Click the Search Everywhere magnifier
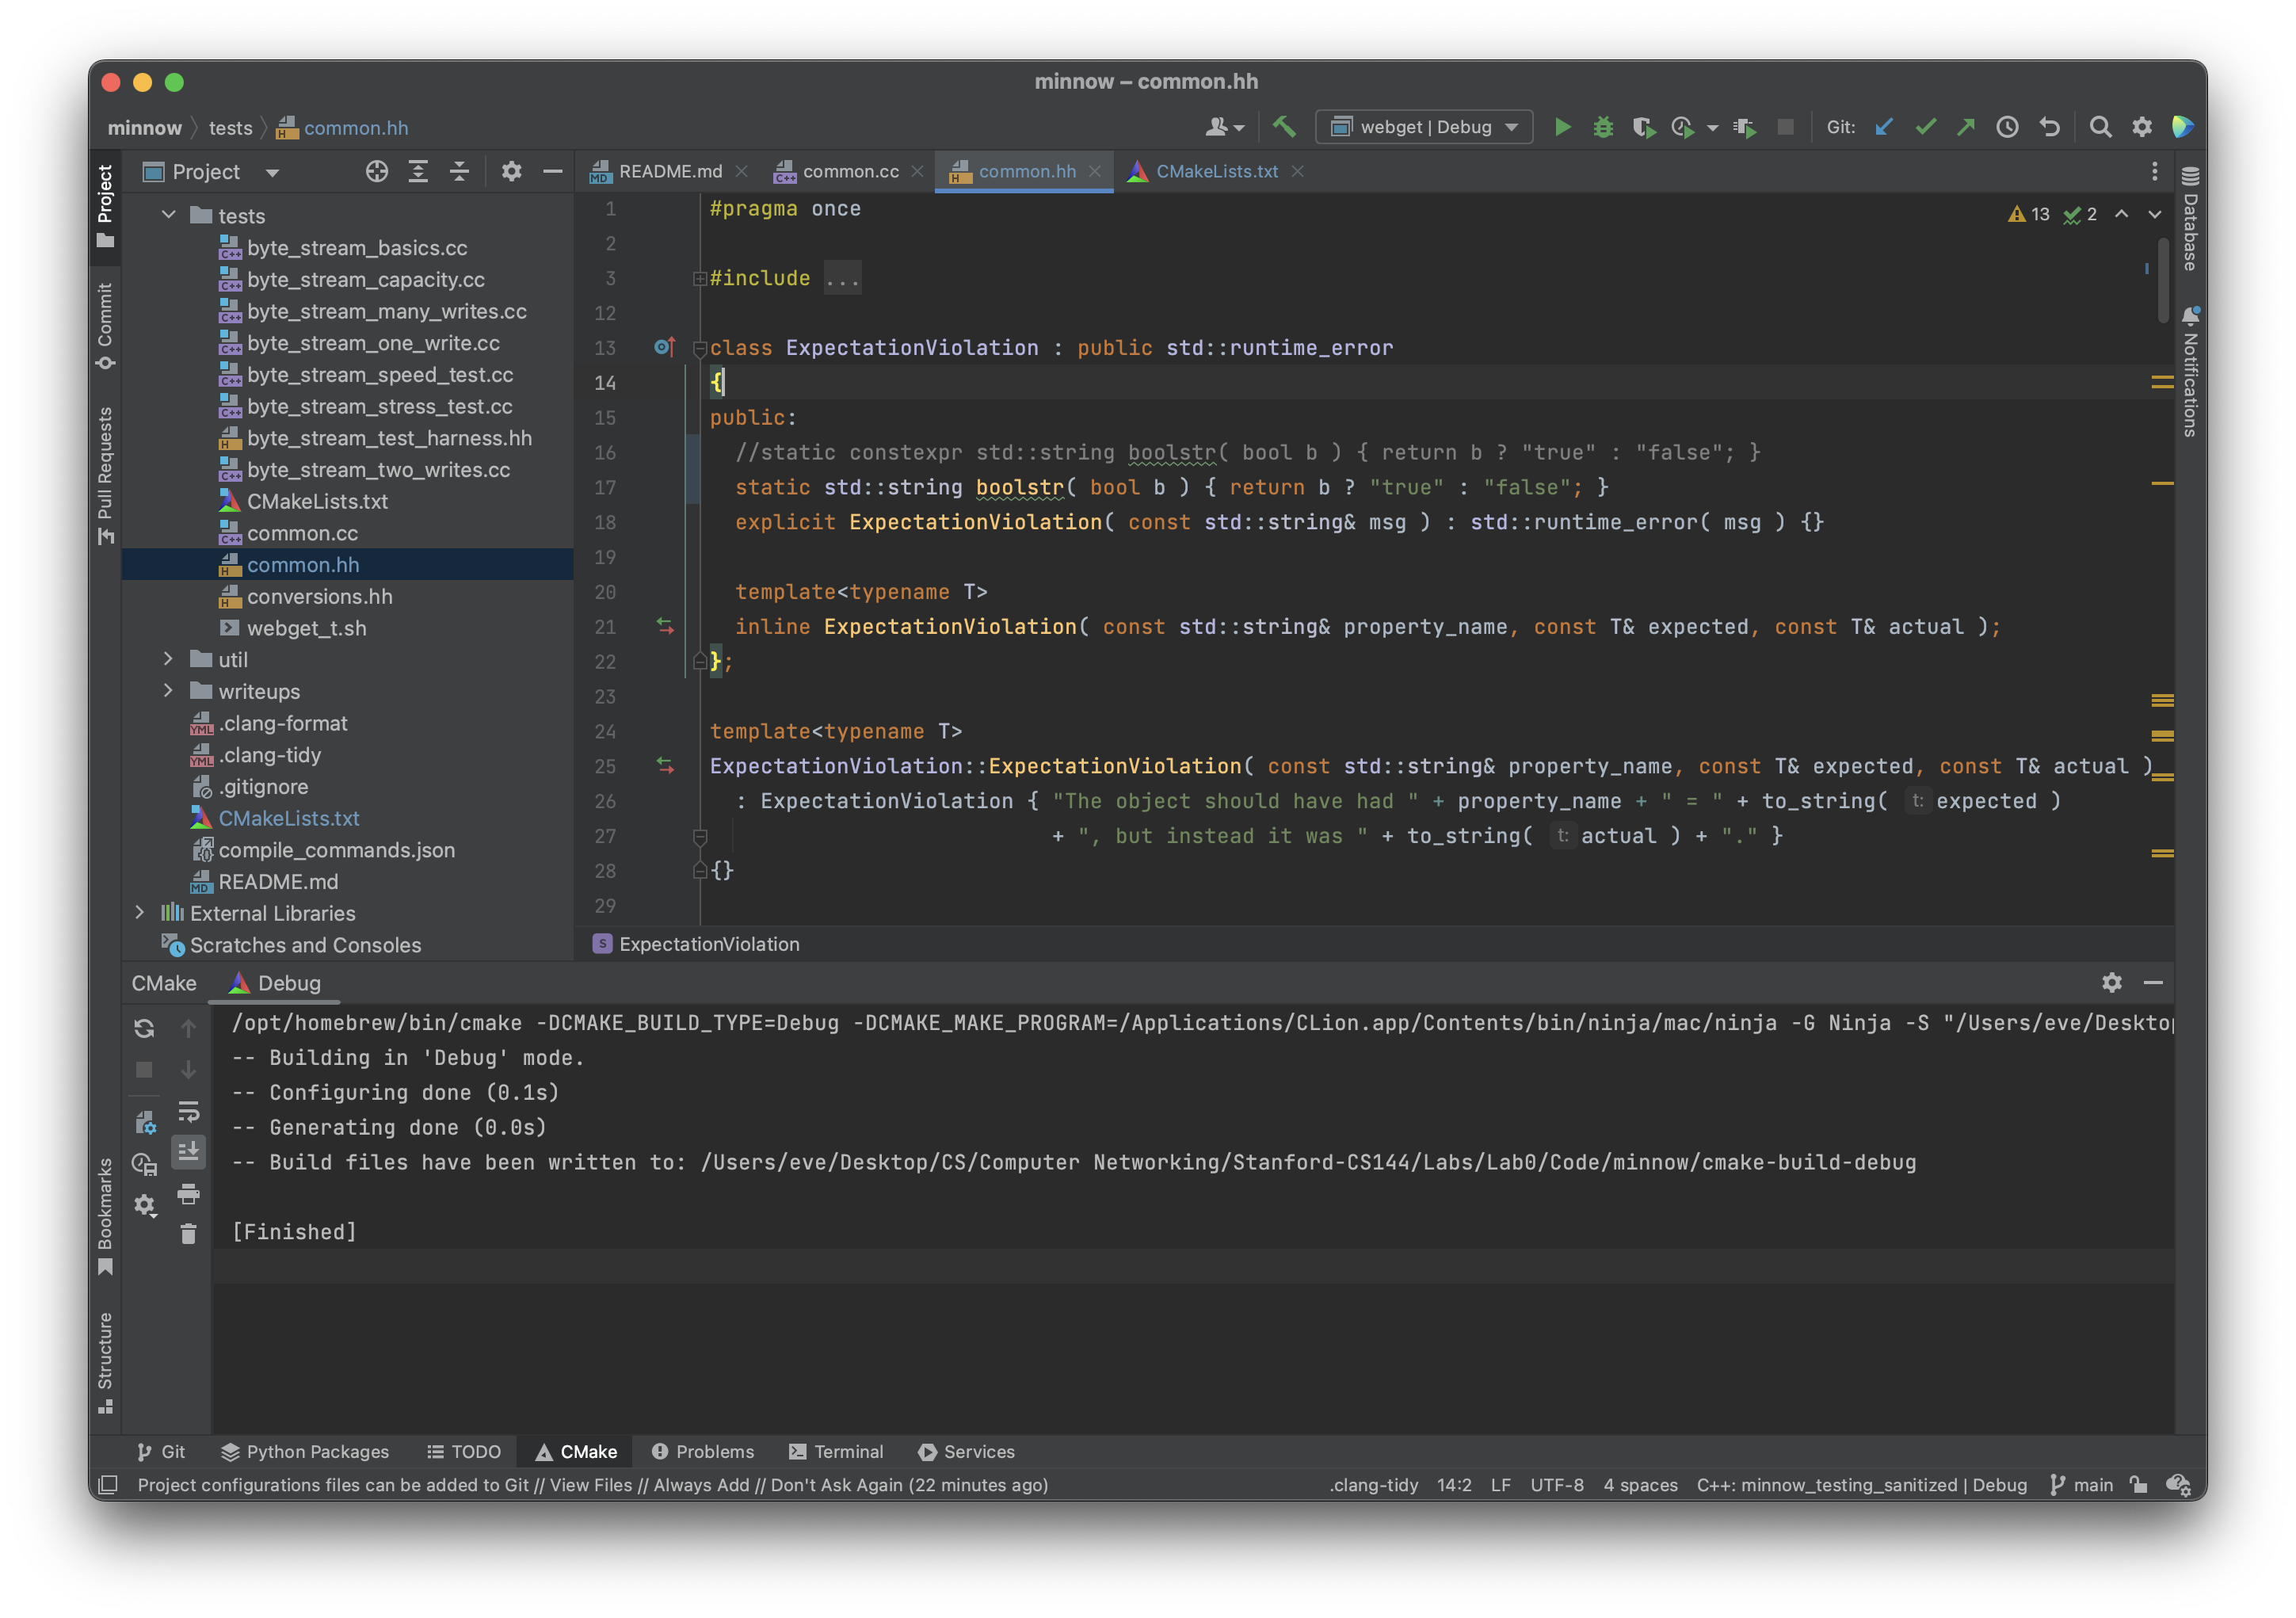The image size is (2296, 1618). tap(2100, 127)
